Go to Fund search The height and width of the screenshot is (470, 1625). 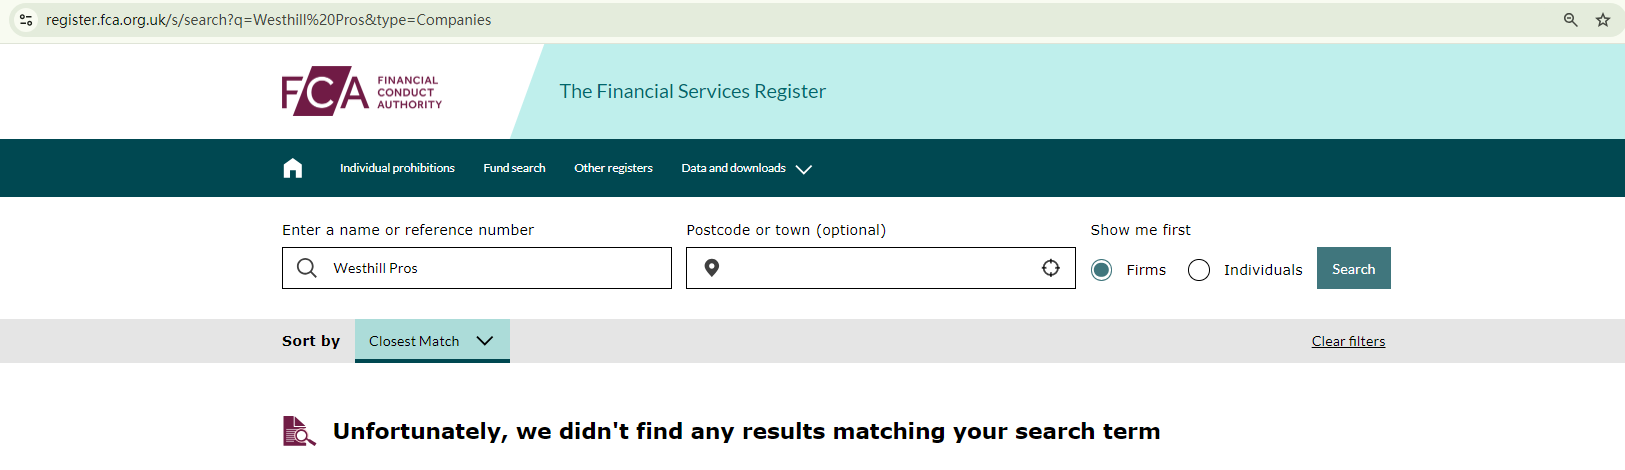pyautogui.click(x=514, y=168)
